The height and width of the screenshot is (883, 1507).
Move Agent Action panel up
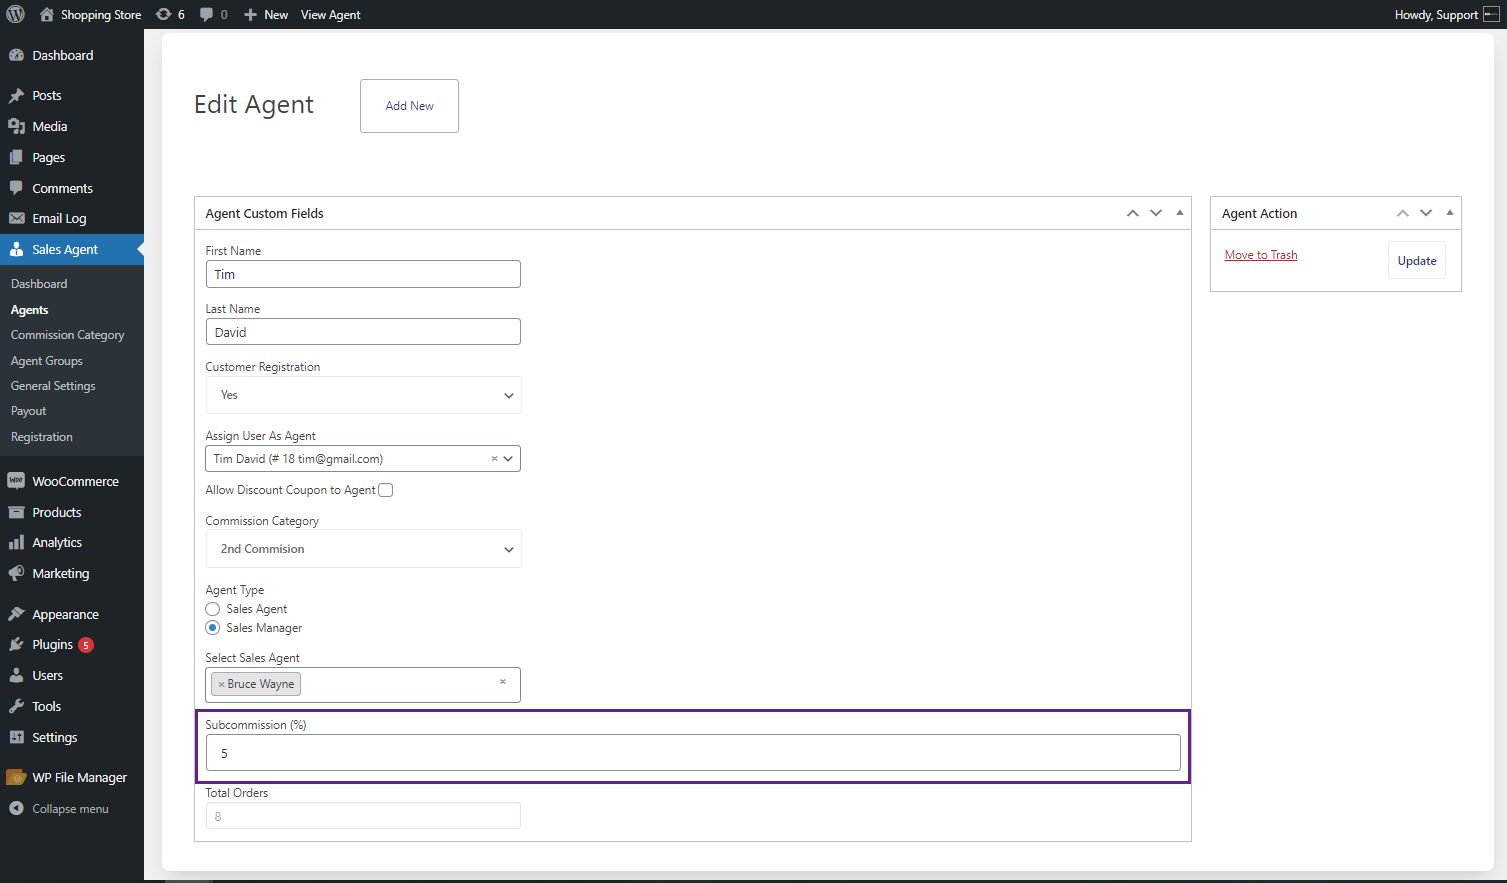click(x=1403, y=213)
